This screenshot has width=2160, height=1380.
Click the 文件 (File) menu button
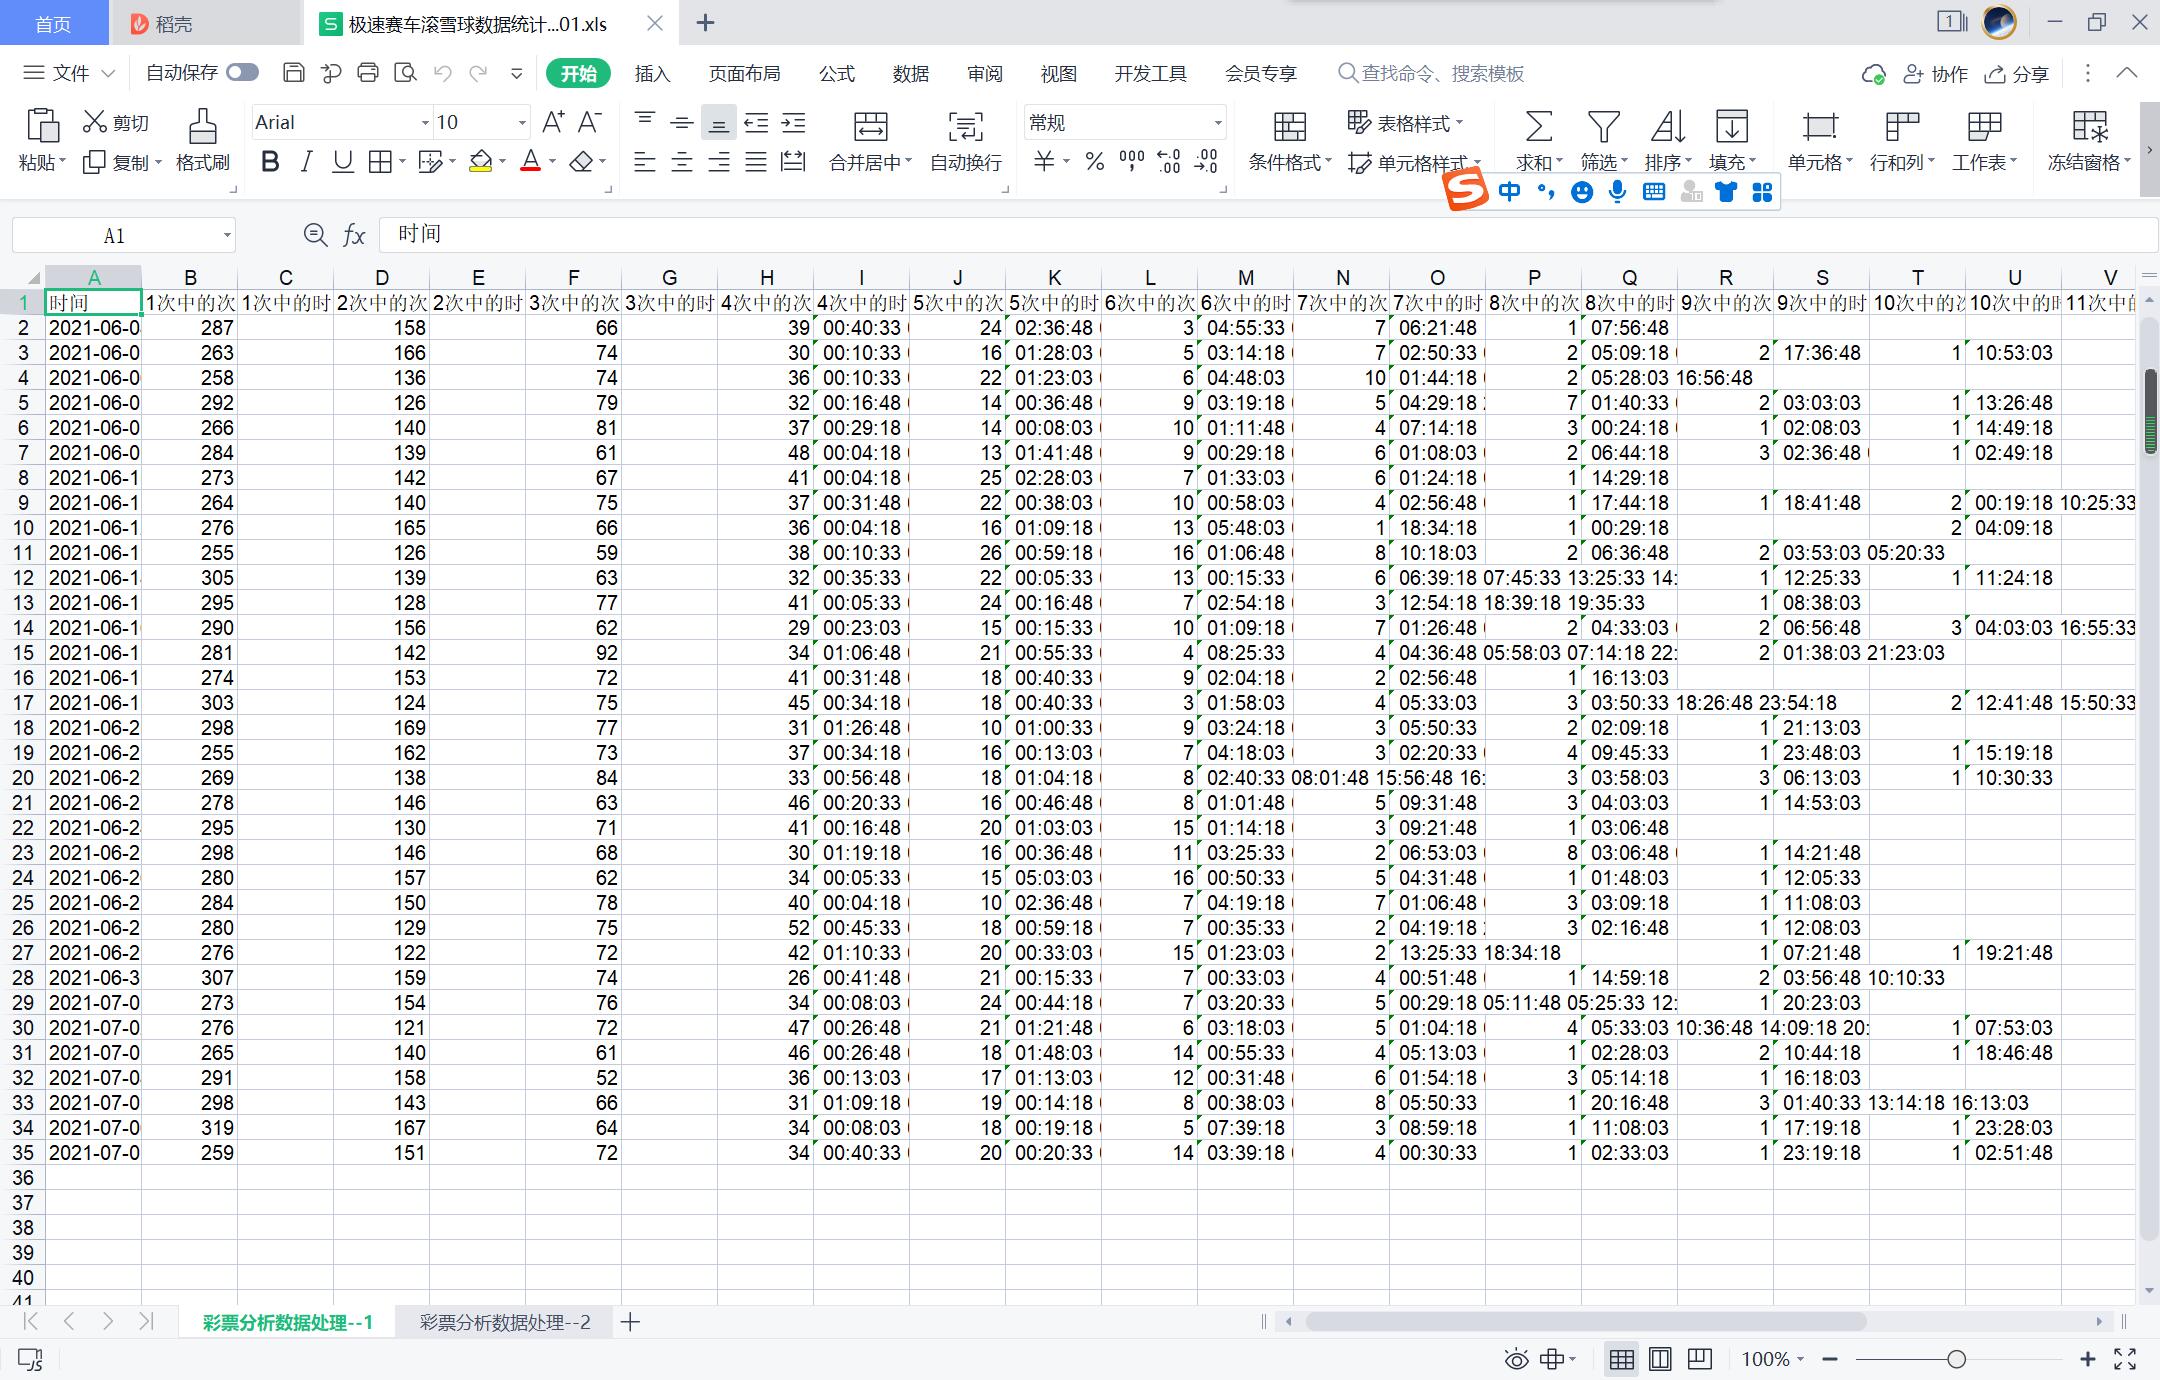(68, 73)
